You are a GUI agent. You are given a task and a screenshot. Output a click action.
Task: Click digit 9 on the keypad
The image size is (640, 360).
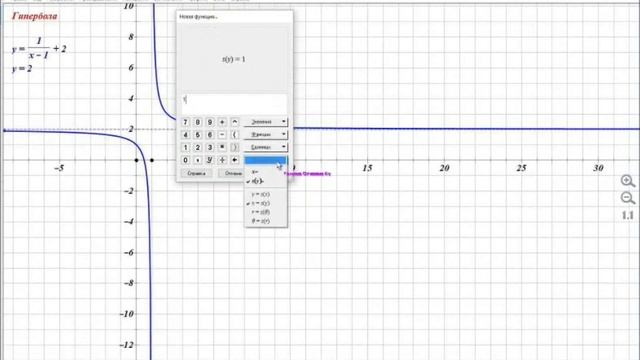210,122
